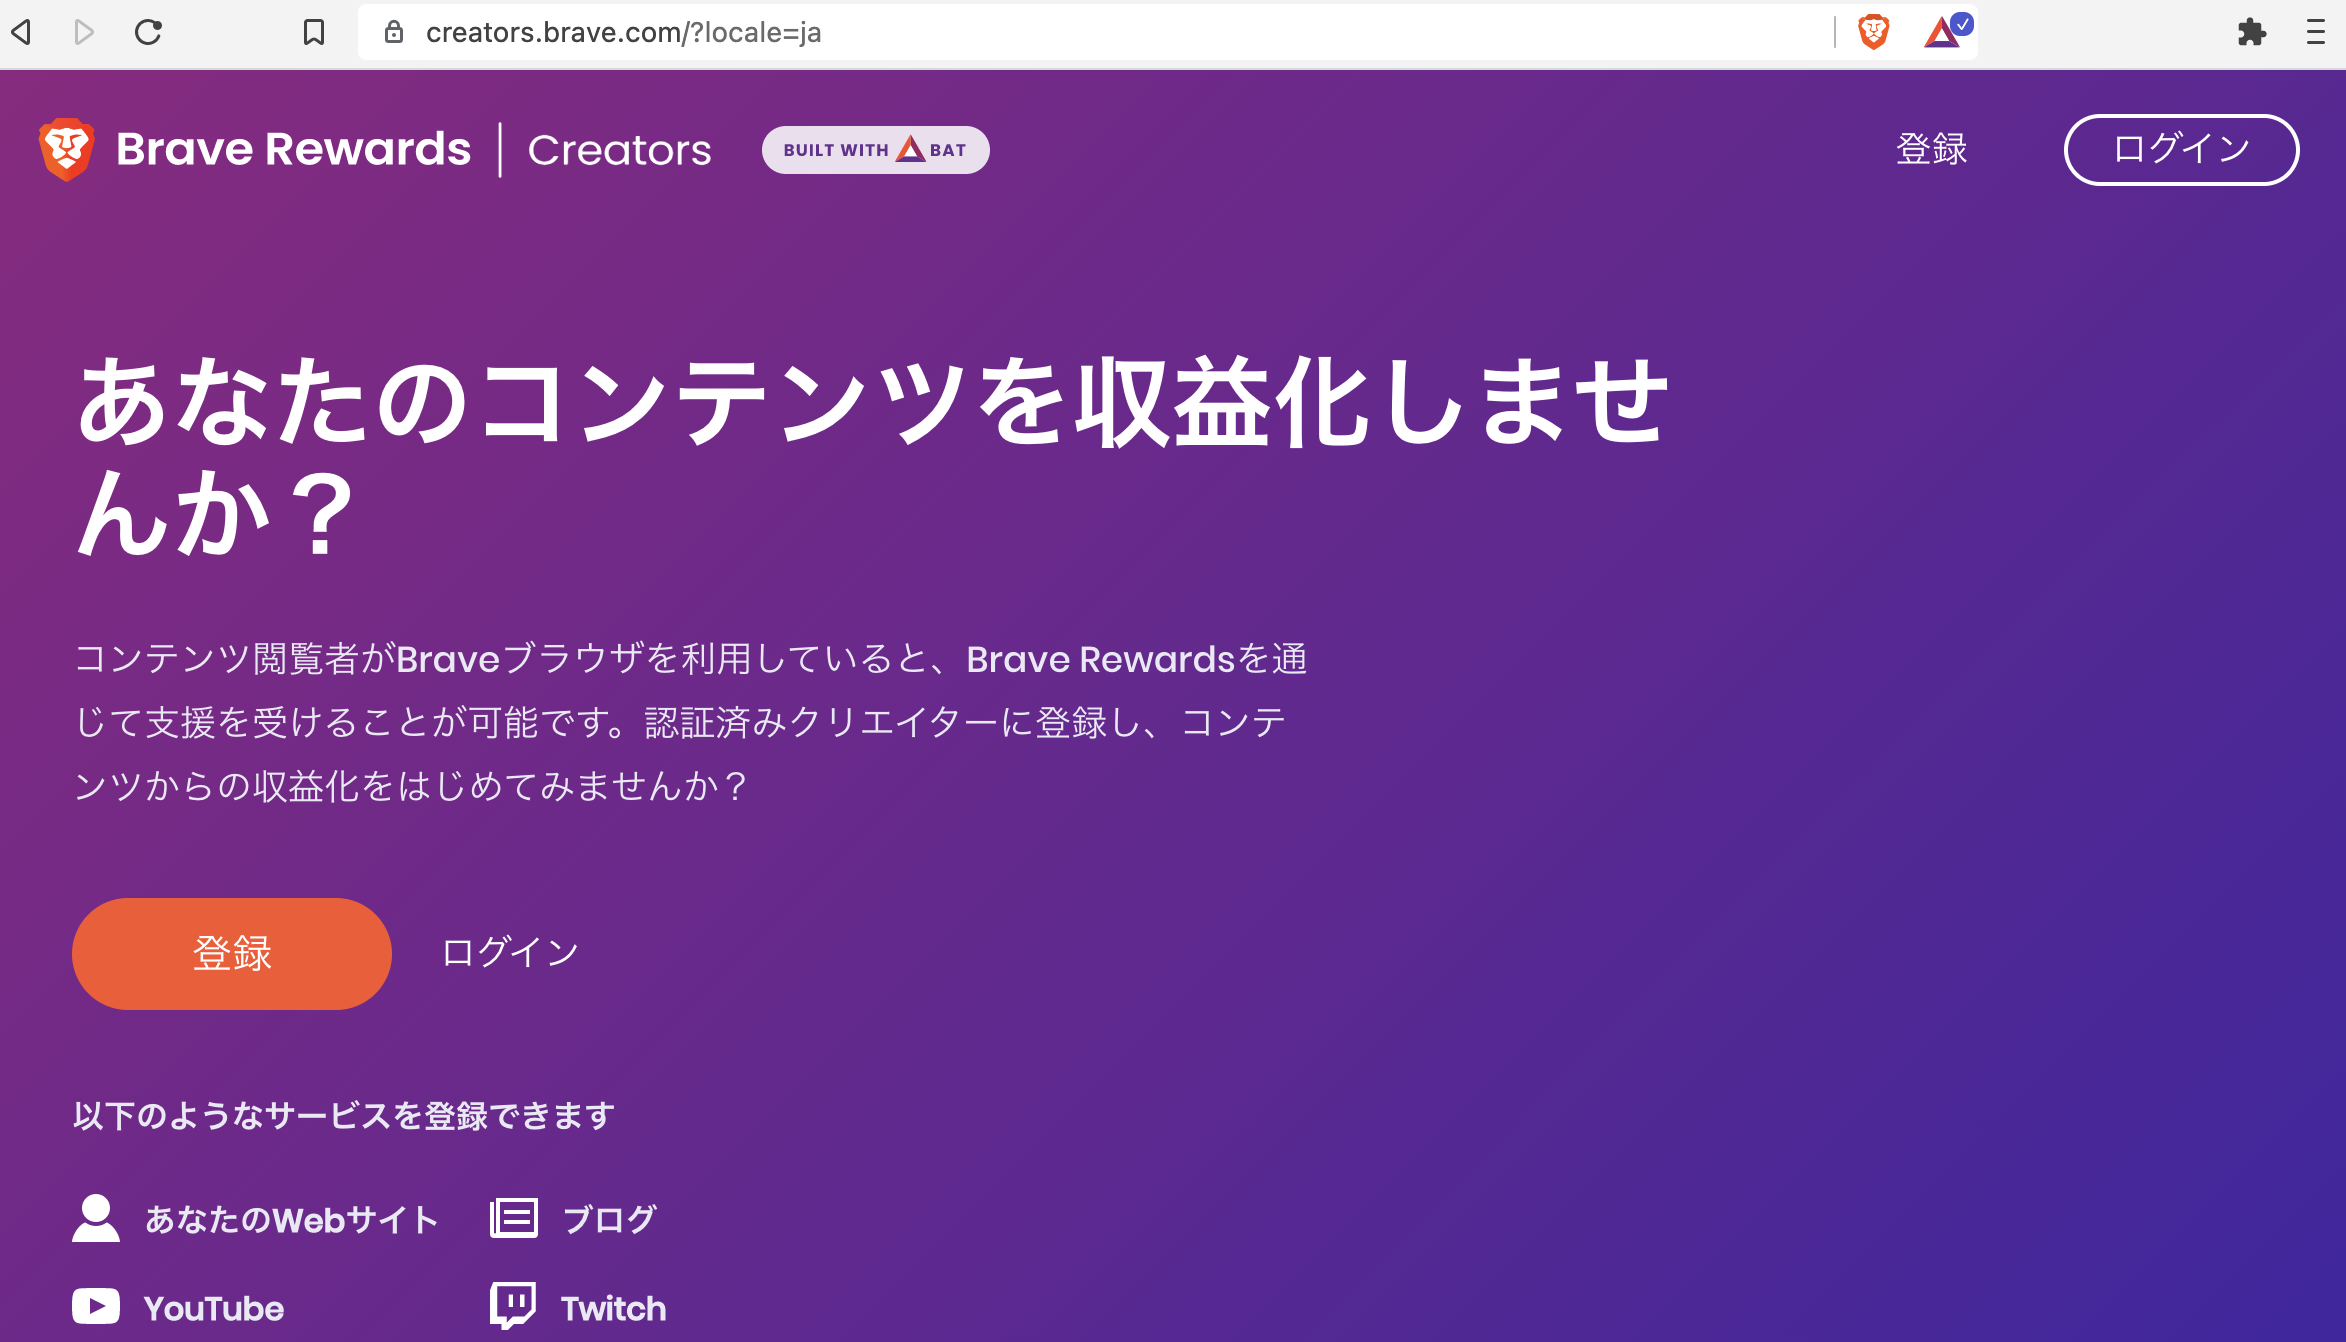
Task: Click the text 以下のようなサービスを登録できます
Action: tap(344, 1115)
